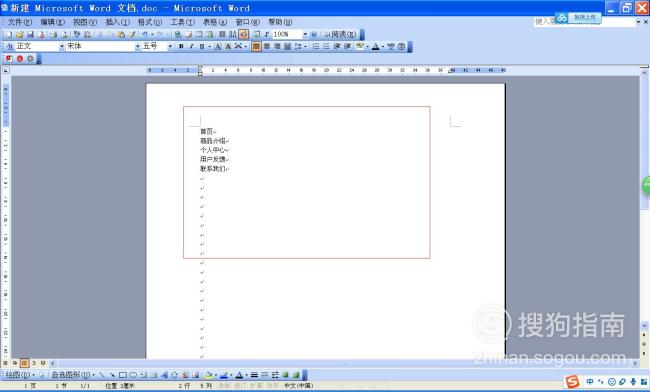
Task: Click the tab selector at ruler corner
Action: pyautogui.click(x=5, y=70)
